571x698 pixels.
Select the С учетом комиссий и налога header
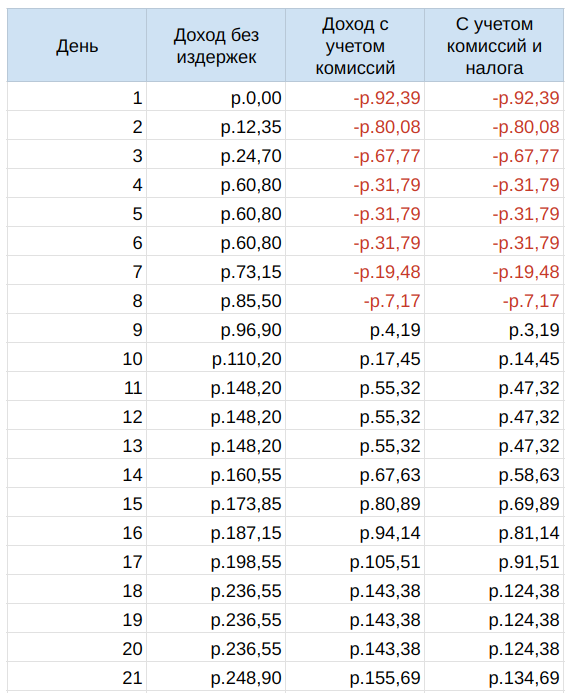(x=494, y=45)
